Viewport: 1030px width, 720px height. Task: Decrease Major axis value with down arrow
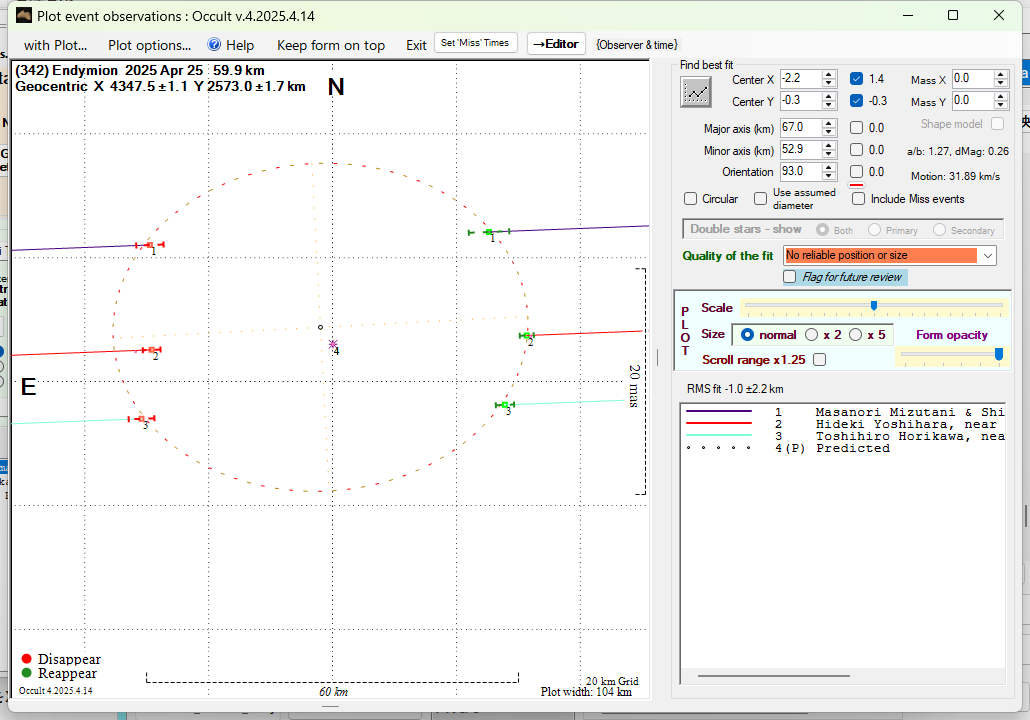click(829, 132)
